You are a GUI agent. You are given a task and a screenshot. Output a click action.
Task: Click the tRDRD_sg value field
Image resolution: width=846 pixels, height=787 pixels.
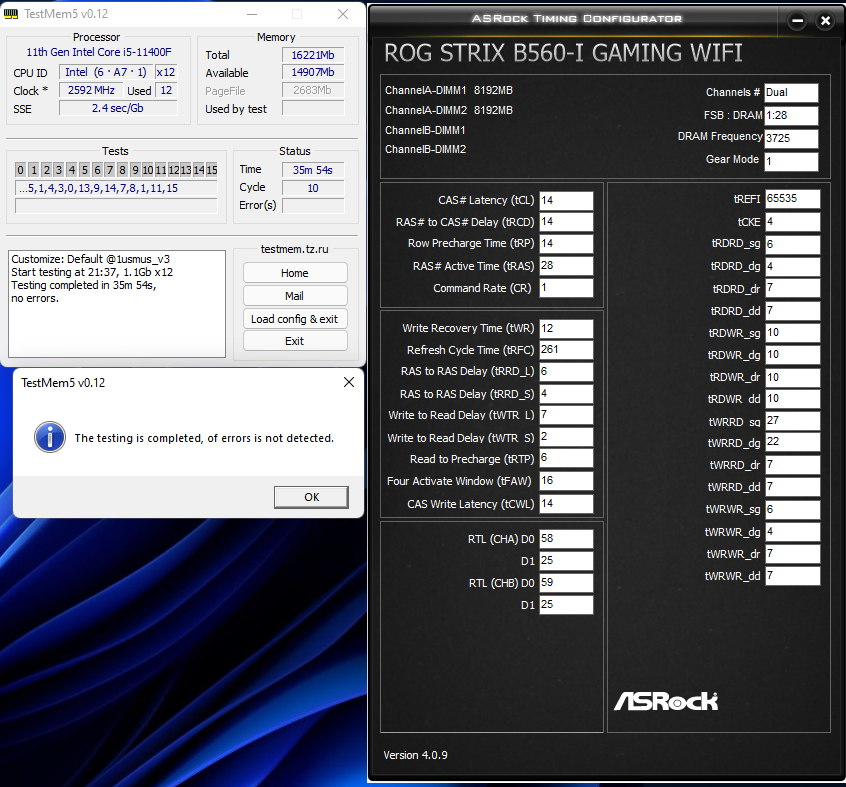(793, 244)
